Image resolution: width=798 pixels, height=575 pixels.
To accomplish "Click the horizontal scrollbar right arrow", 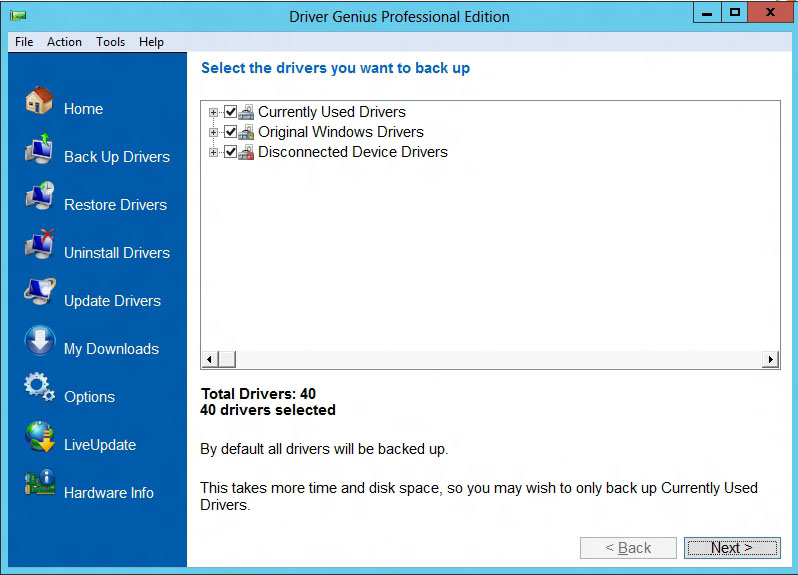I will coord(771,359).
